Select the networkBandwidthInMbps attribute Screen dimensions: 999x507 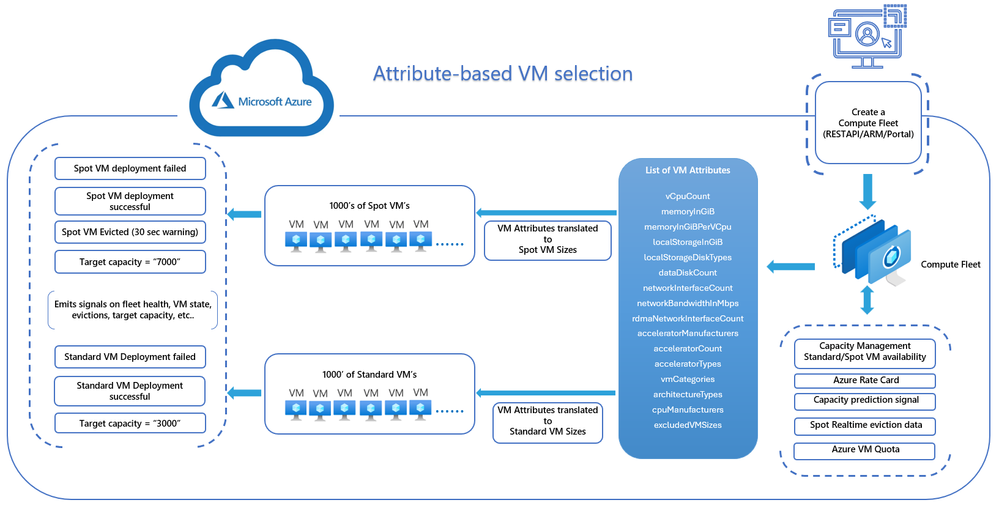[x=688, y=303]
